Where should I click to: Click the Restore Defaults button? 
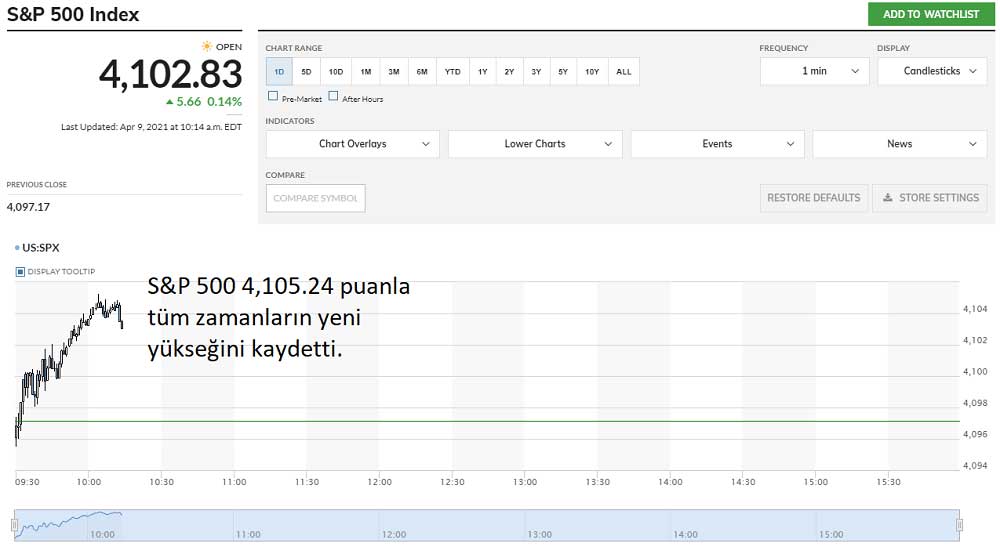pyautogui.click(x=814, y=198)
